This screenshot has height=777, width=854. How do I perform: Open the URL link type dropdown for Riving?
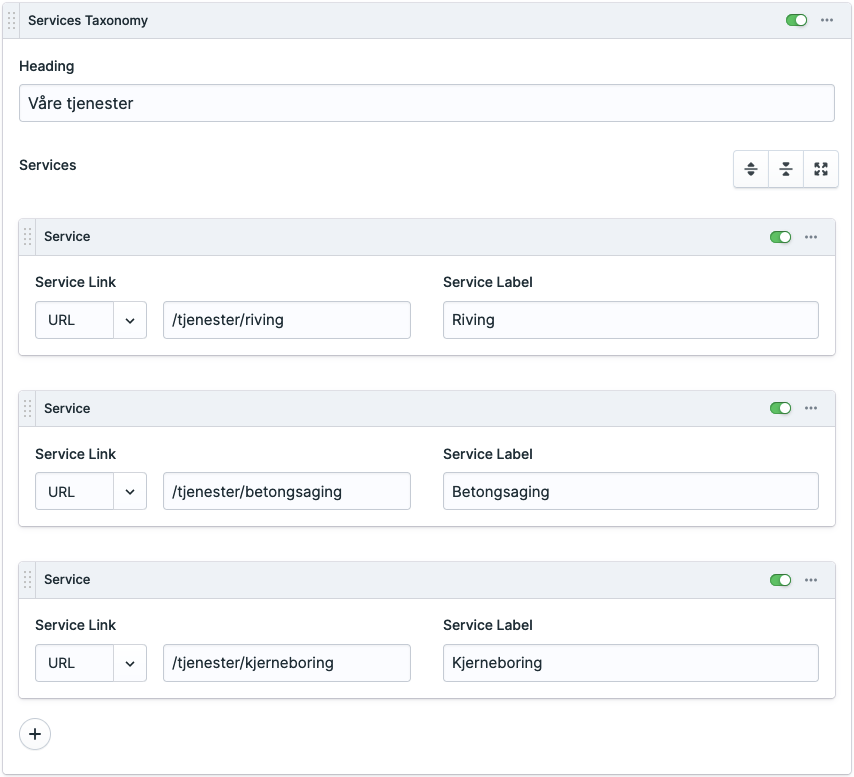click(130, 320)
